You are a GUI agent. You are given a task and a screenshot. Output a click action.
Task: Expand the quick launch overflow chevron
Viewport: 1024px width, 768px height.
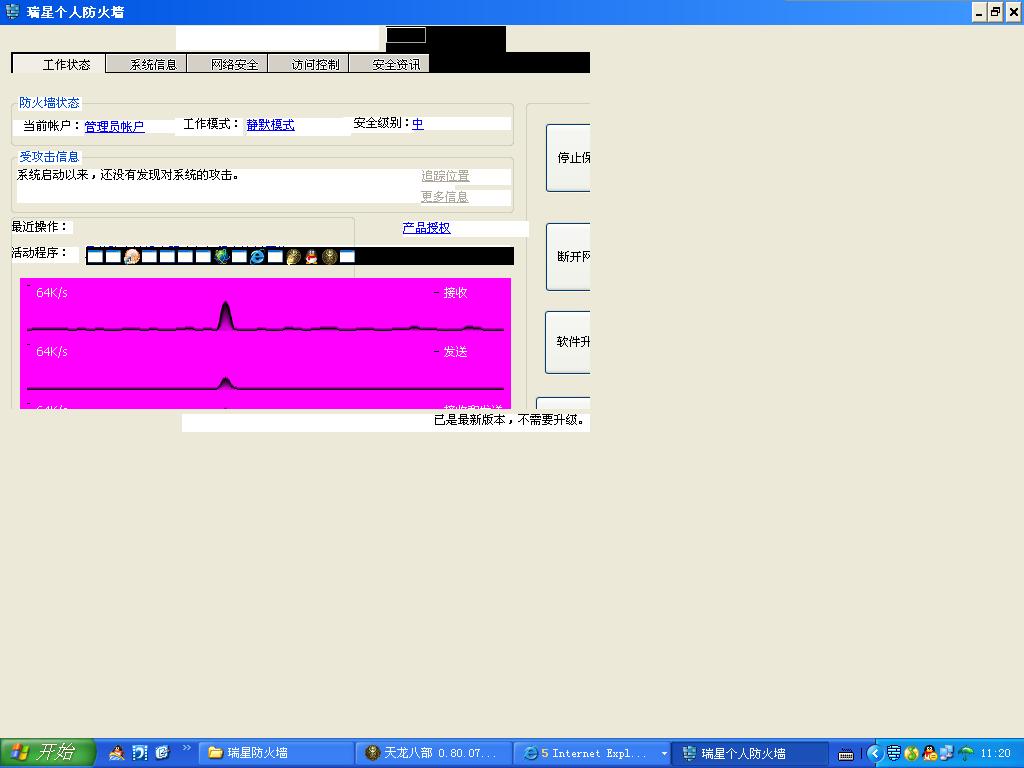point(187,748)
